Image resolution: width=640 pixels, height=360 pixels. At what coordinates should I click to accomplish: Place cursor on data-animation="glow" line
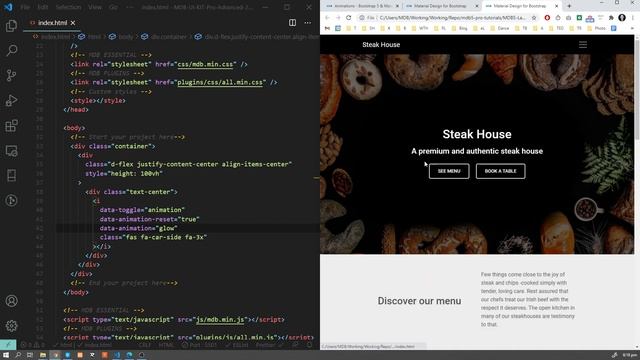click(139, 228)
